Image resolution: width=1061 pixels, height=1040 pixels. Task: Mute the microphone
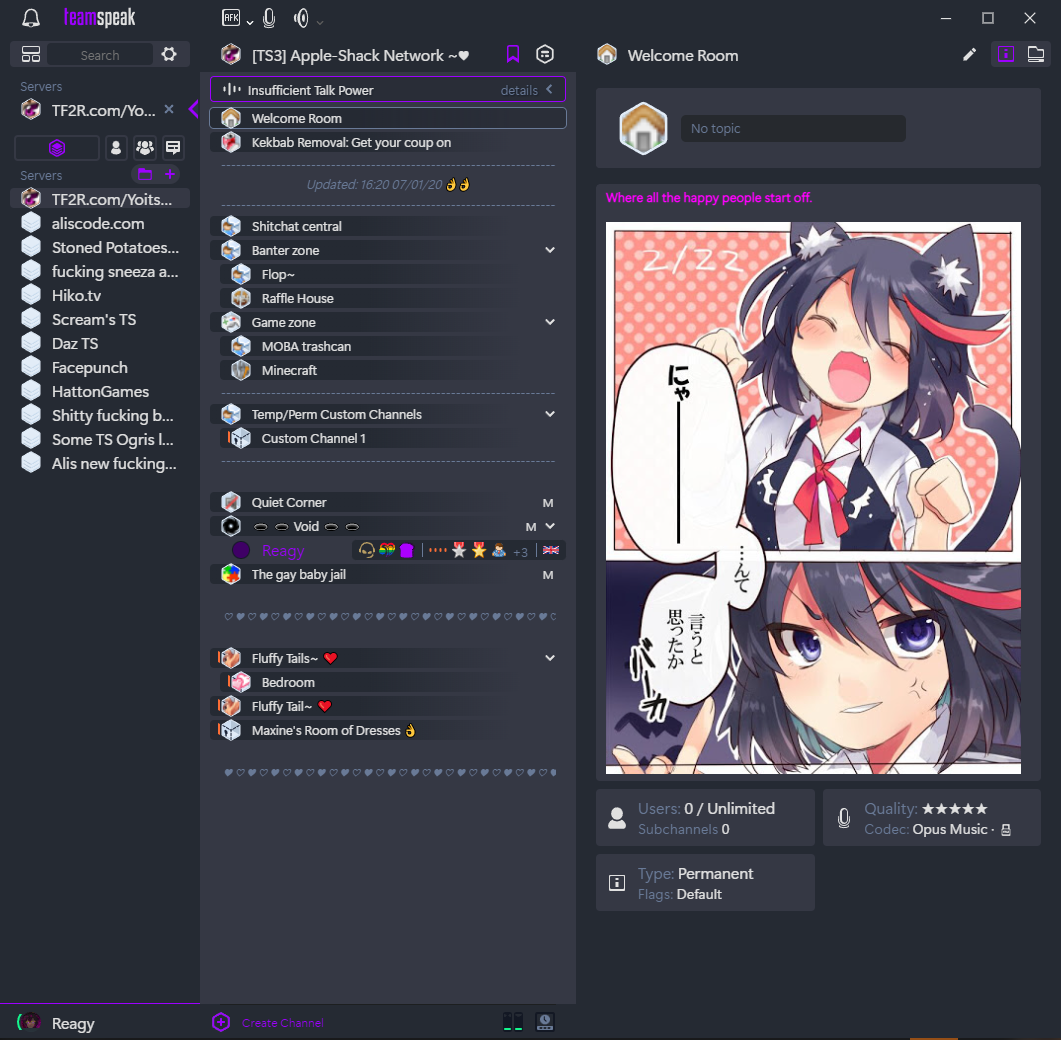269,18
